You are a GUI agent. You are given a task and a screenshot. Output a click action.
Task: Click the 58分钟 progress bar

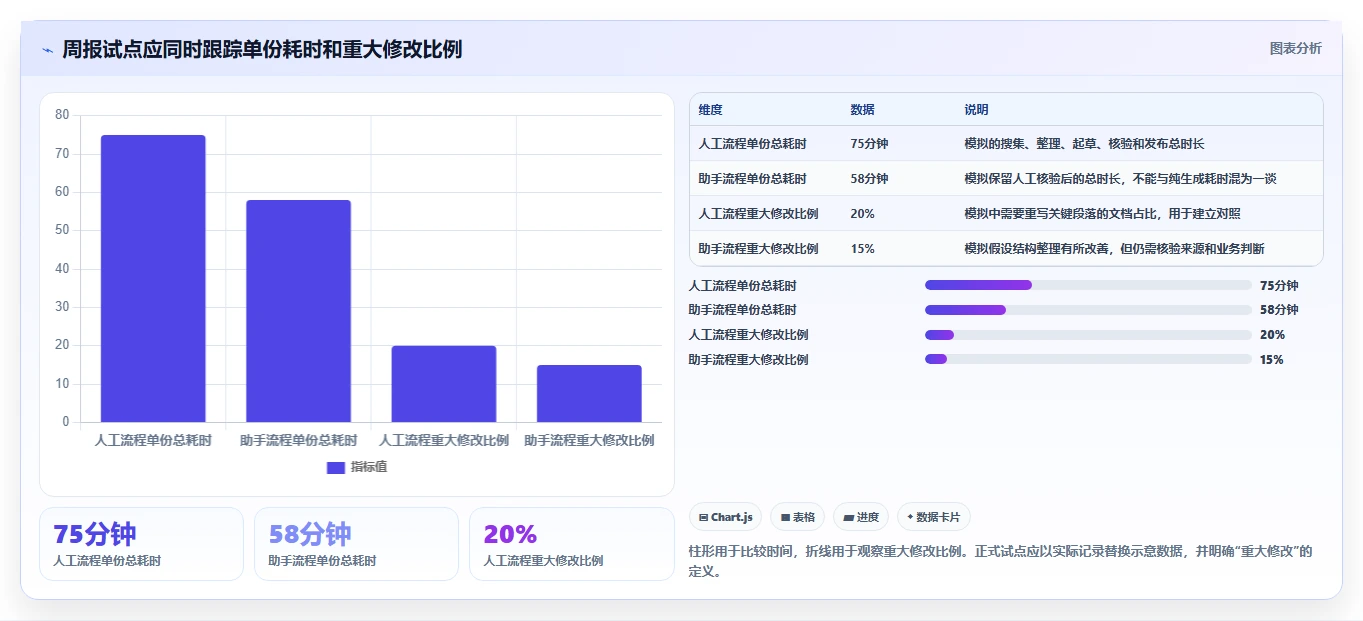(1088, 310)
